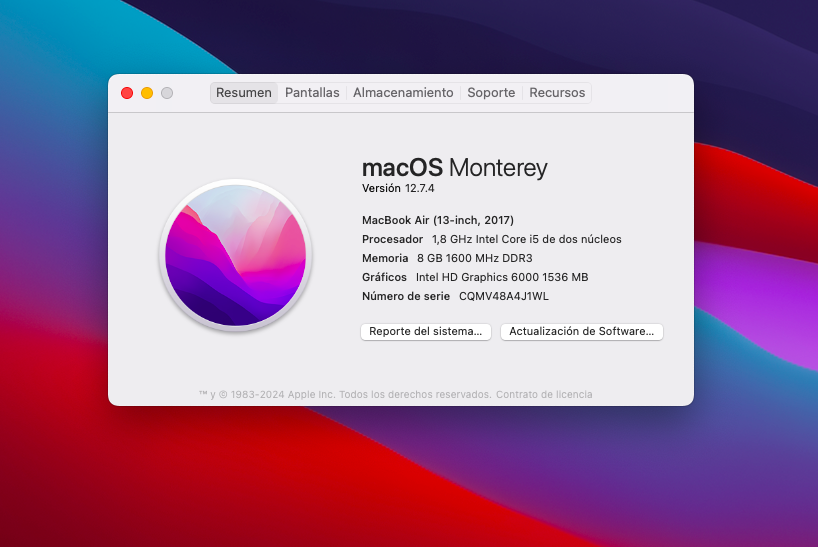Click Versión 12.7.4 to reveal build number

coord(398,189)
